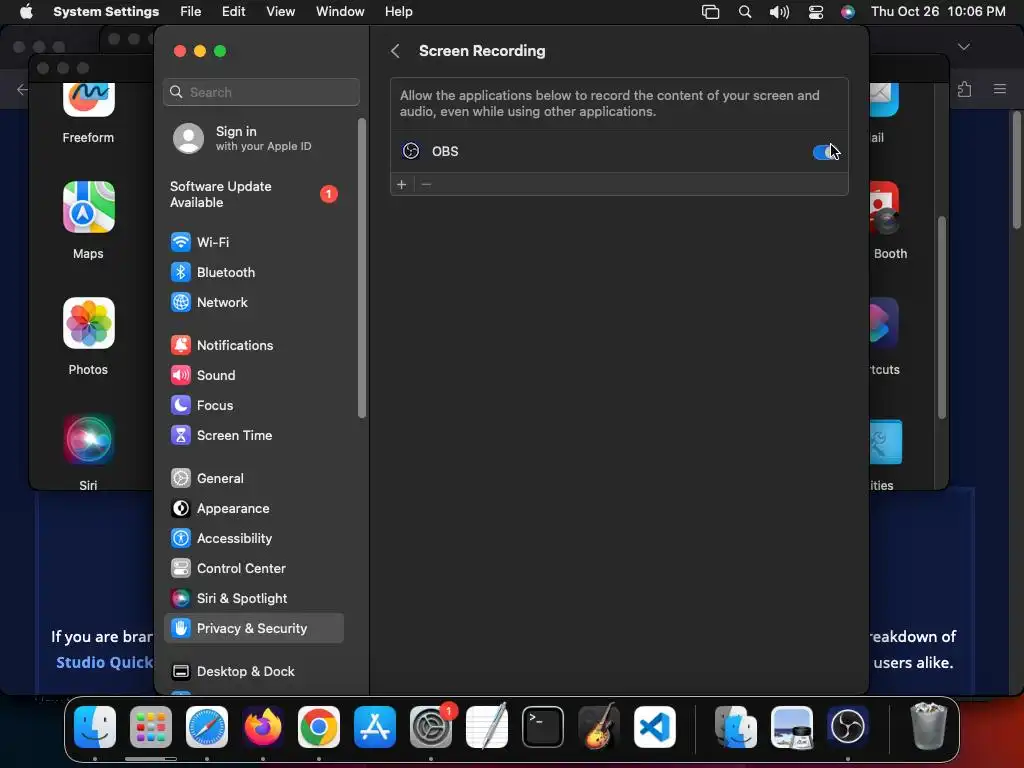Click Sign in with your Apple ID
This screenshot has width=1024, height=768.
[x=255, y=138]
